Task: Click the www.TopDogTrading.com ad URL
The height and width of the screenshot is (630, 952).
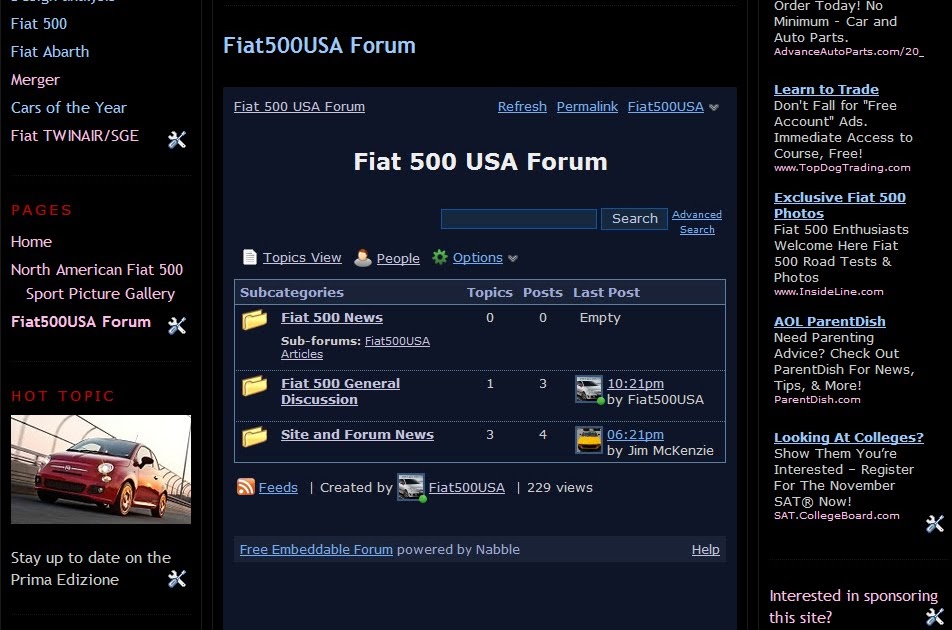Action: coord(842,168)
